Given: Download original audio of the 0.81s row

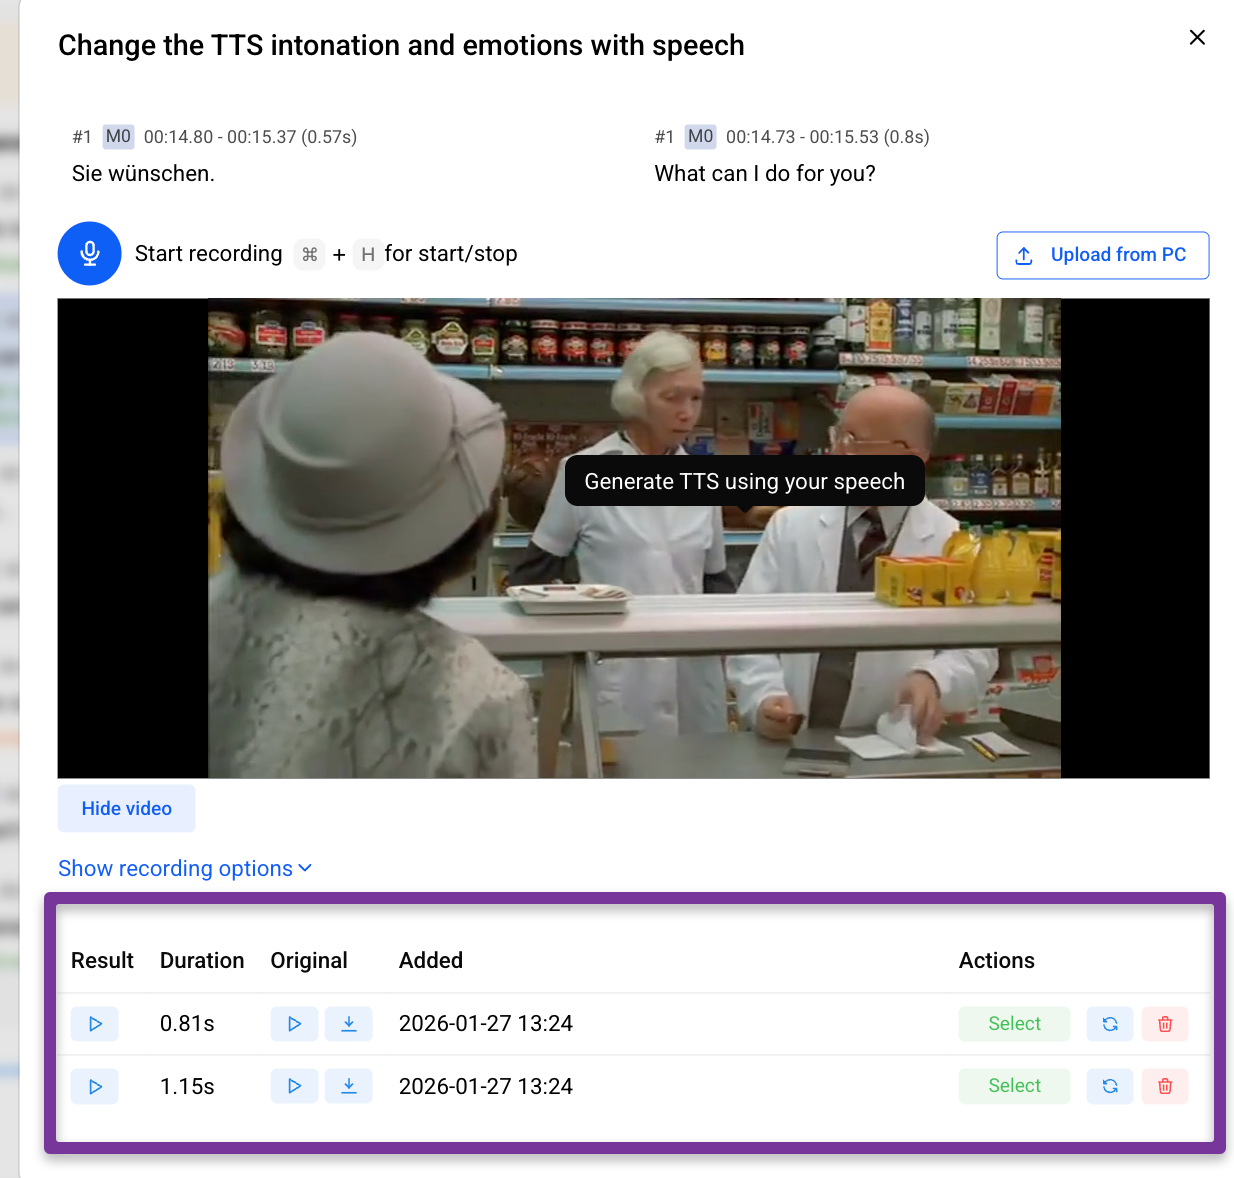Looking at the screenshot, I should point(349,1024).
